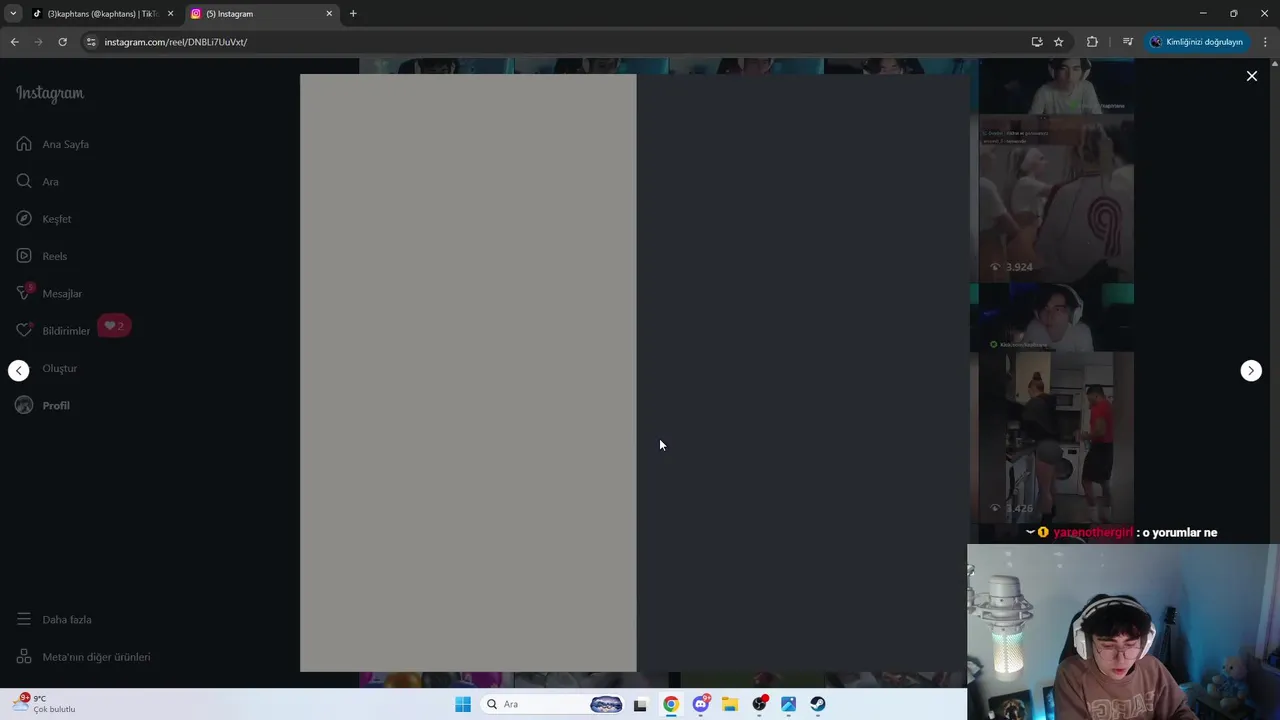Screen dimensions: 1280x720
Task: Open reel thumbnail with 3.428 views
Action: (1056, 437)
